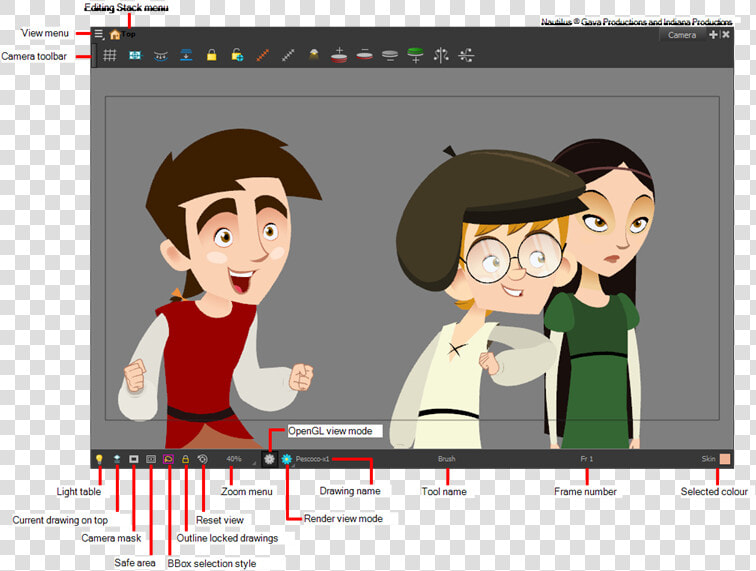Switch to the Camera tab
This screenshot has height=571, width=756.
pyautogui.click(x=682, y=35)
